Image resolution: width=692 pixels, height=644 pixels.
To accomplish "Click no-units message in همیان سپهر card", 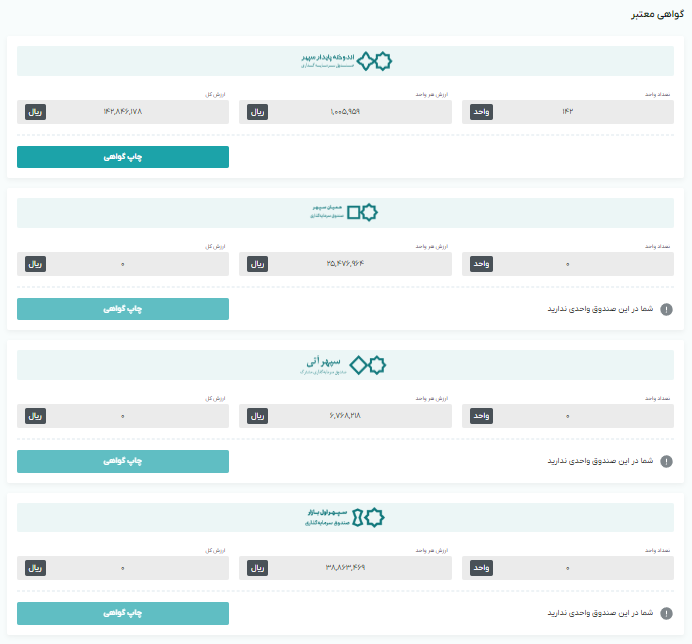I will [x=600, y=309].
